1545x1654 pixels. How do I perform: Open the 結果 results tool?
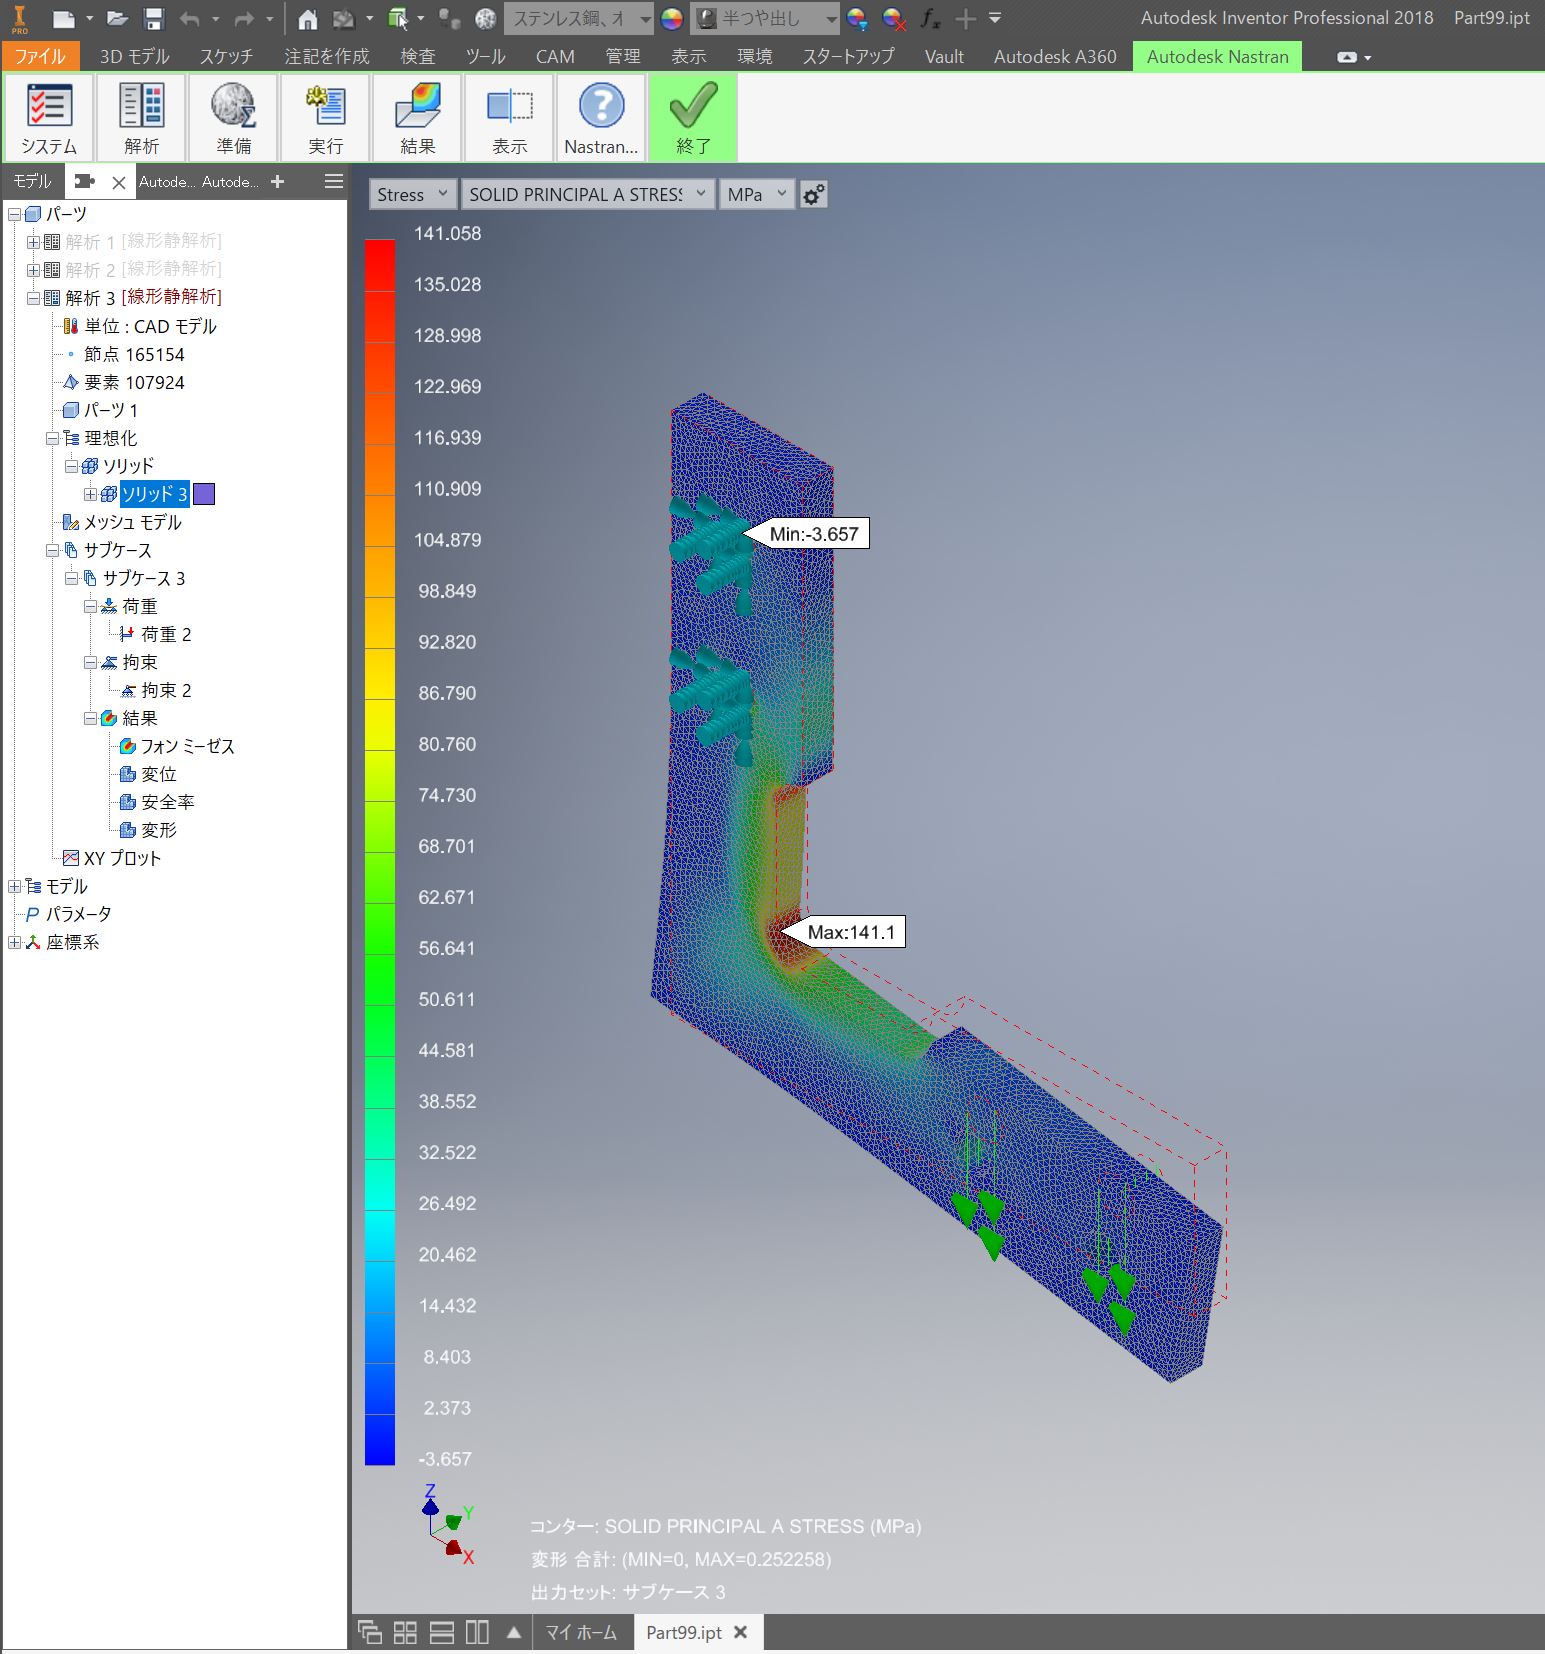417,117
